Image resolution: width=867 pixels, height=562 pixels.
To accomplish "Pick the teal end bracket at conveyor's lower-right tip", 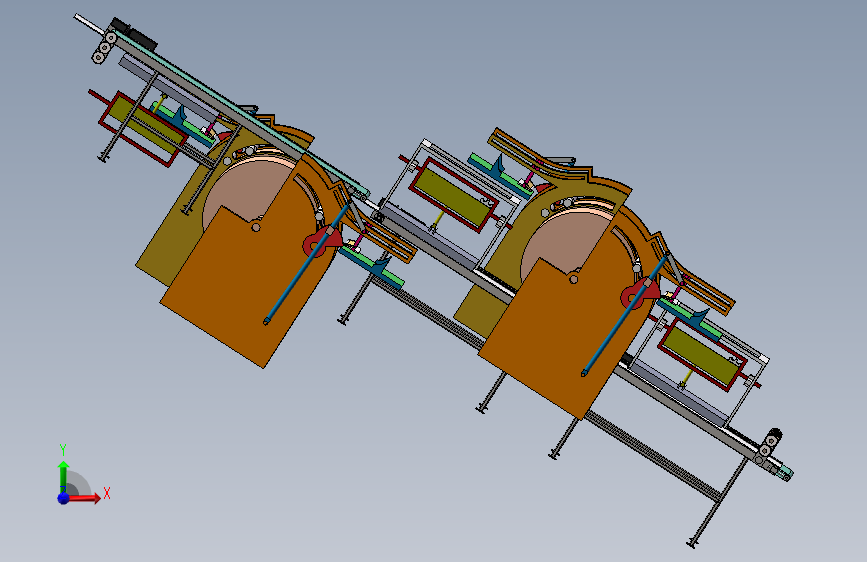I will (x=785, y=473).
